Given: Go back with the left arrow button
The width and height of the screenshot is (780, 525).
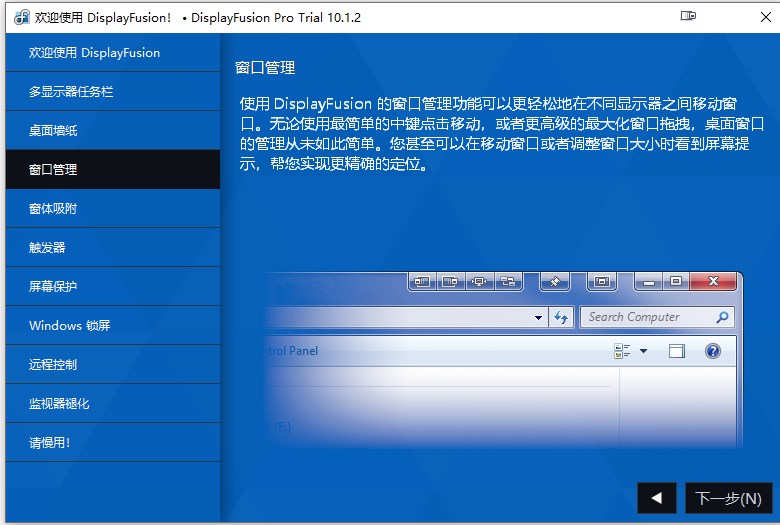Looking at the screenshot, I should [657, 498].
